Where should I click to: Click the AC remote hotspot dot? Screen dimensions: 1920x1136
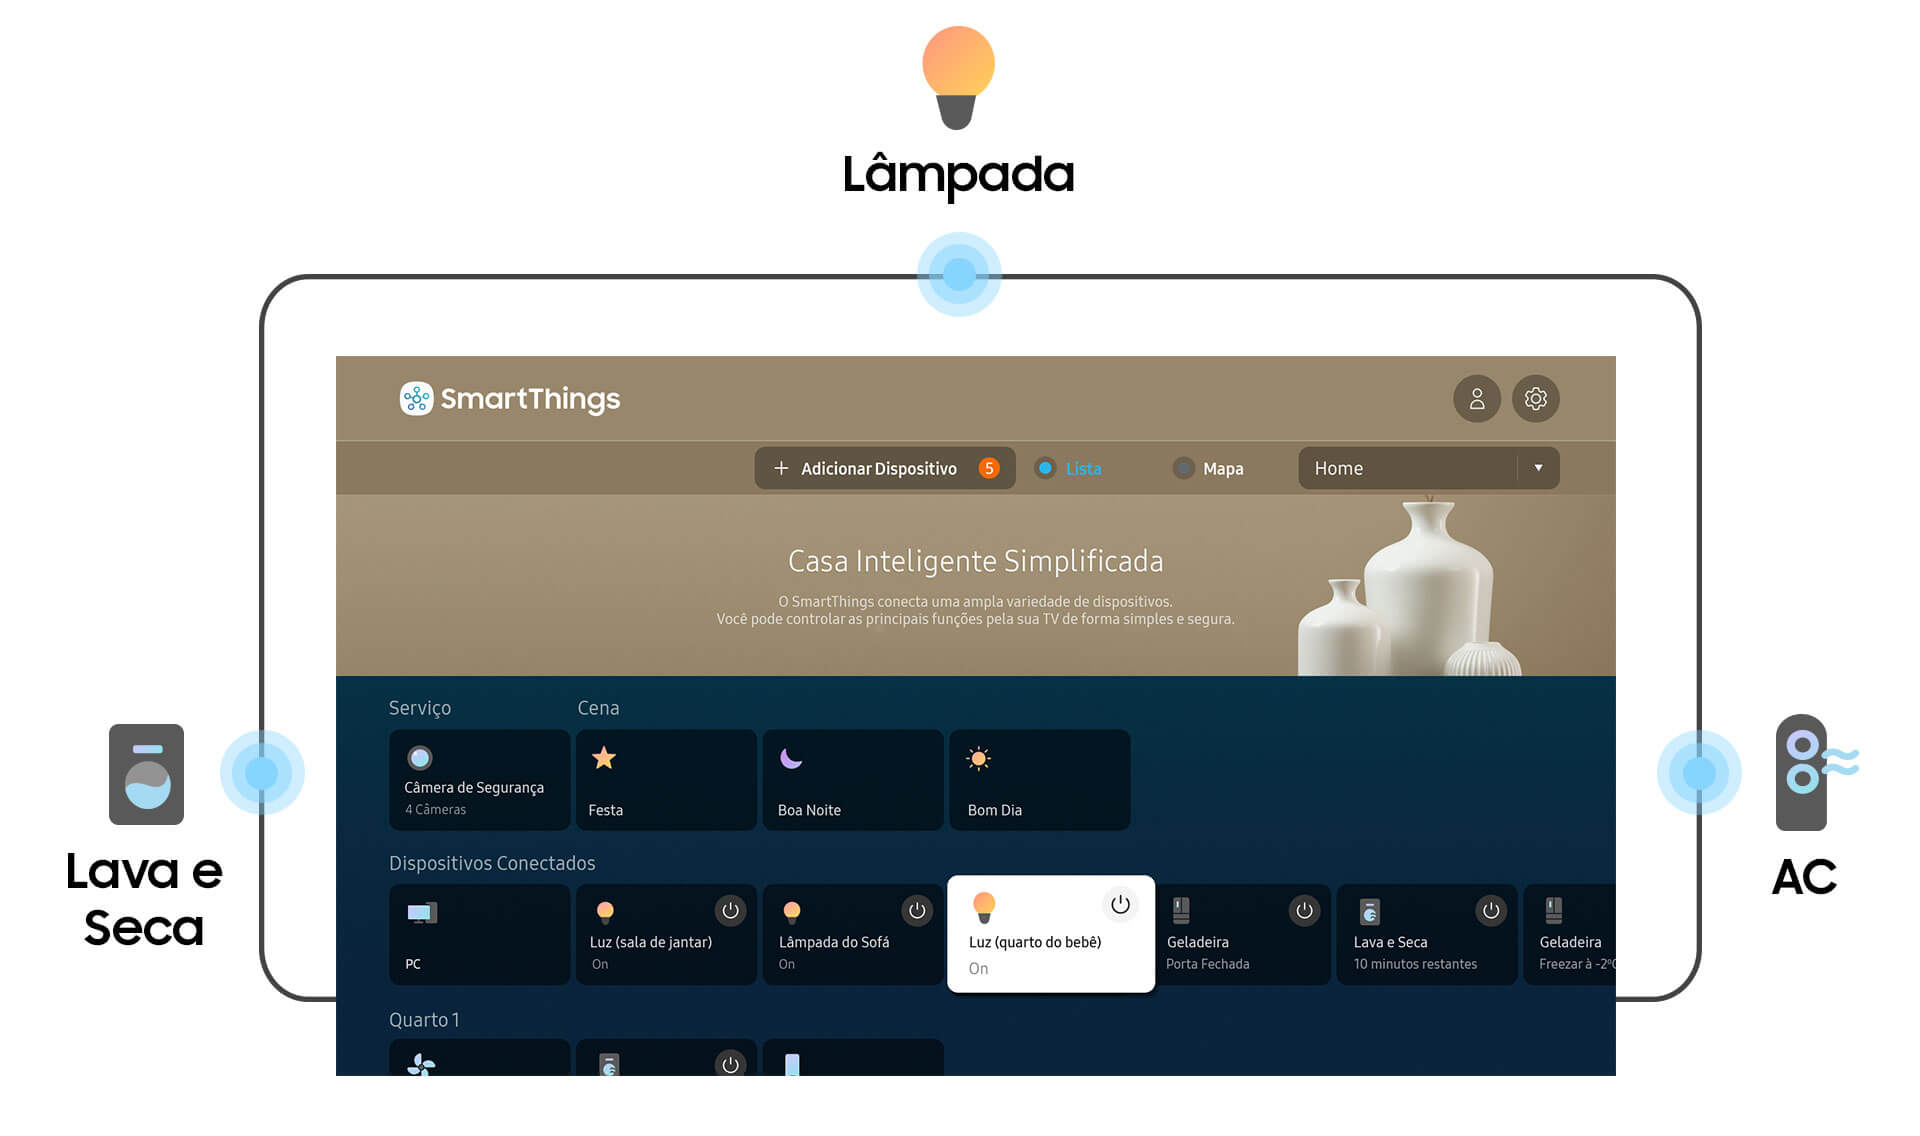1699,773
